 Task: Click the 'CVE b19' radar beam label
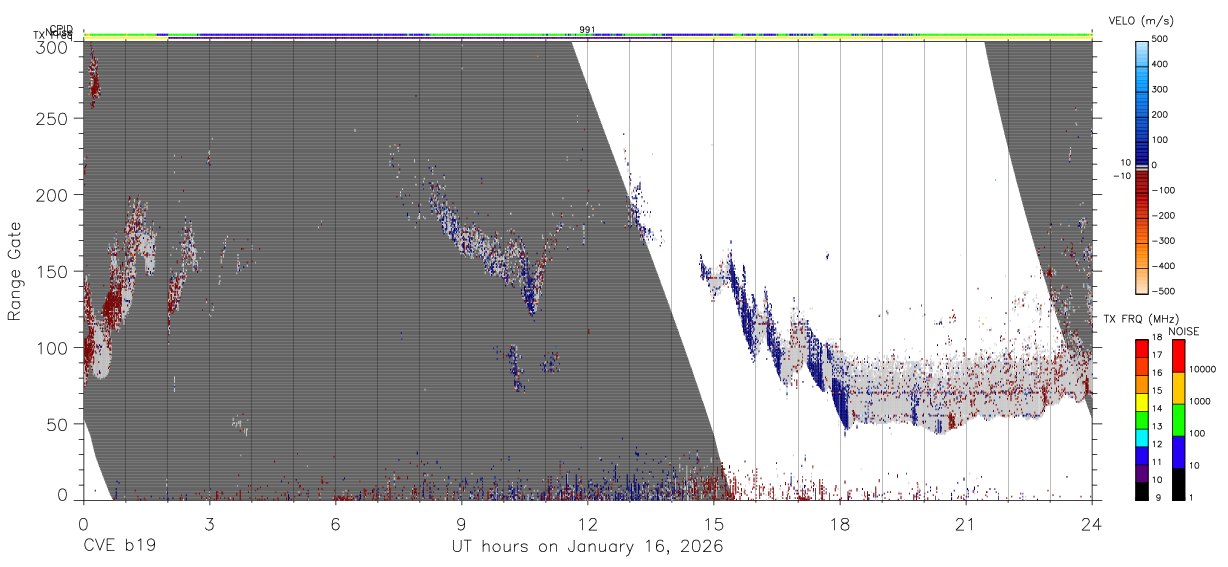point(118,547)
